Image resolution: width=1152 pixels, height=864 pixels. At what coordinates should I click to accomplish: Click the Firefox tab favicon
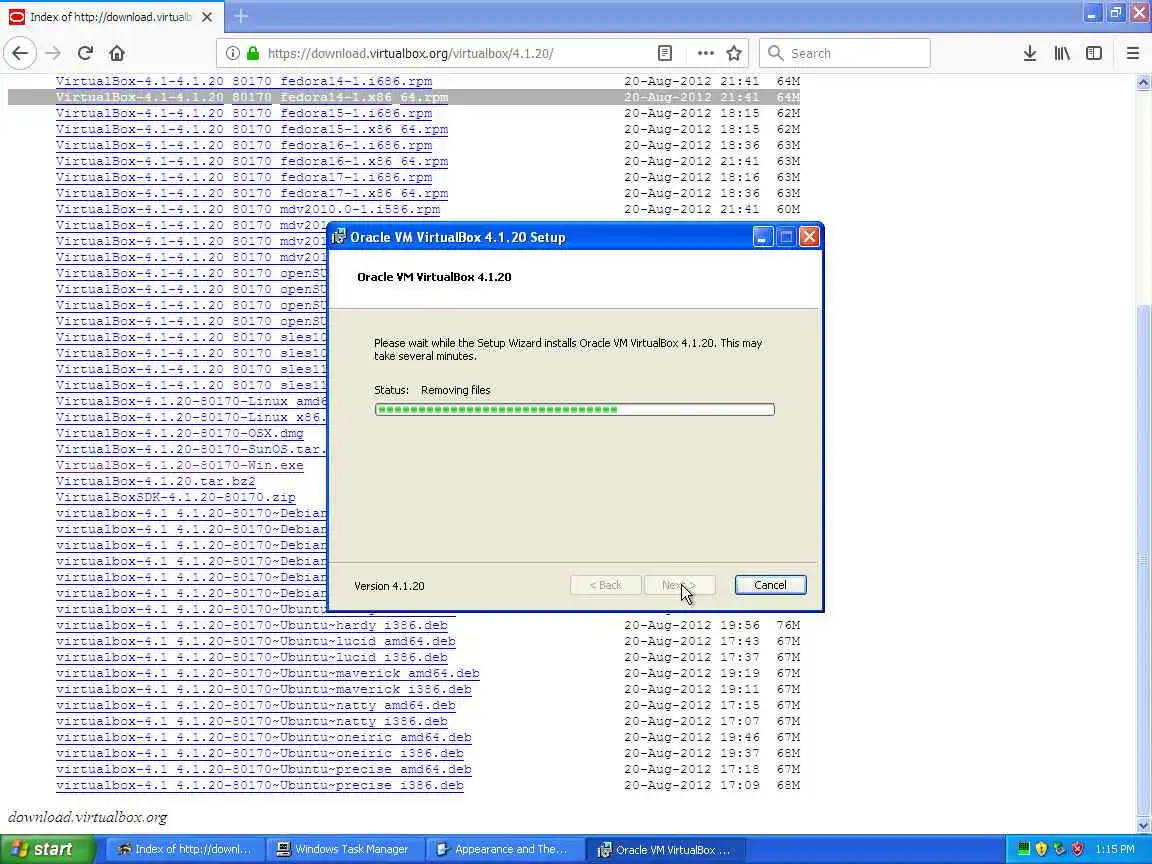[16, 16]
